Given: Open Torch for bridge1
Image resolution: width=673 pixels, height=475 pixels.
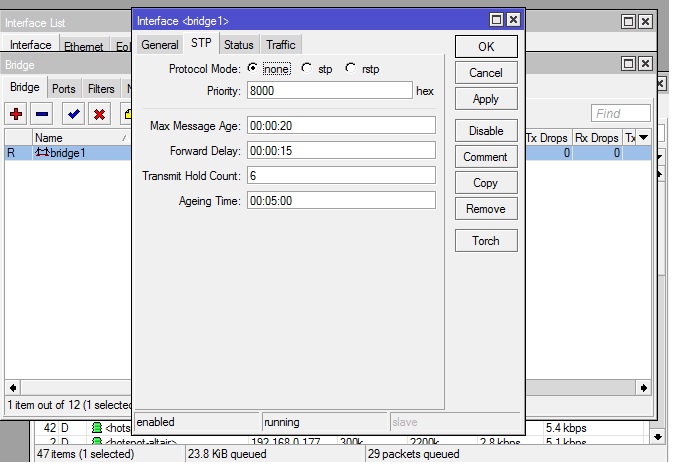Looking at the screenshot, I should (x=486, y=241).
